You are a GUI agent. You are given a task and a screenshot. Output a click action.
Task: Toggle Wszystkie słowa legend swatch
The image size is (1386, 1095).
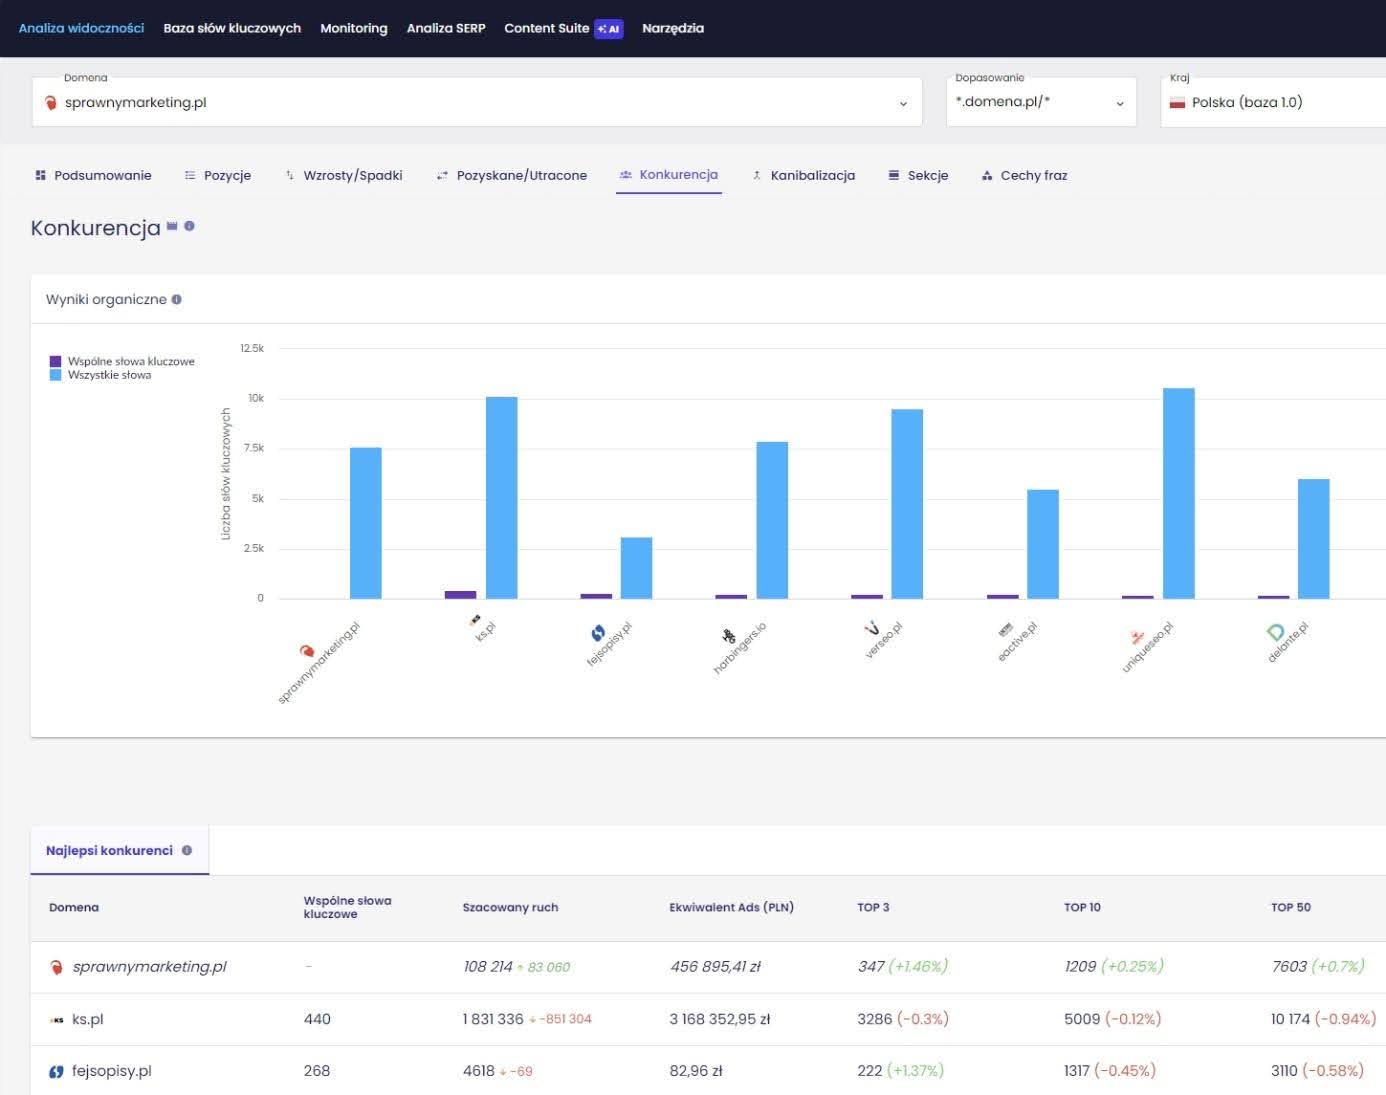[x=56, y=375]
